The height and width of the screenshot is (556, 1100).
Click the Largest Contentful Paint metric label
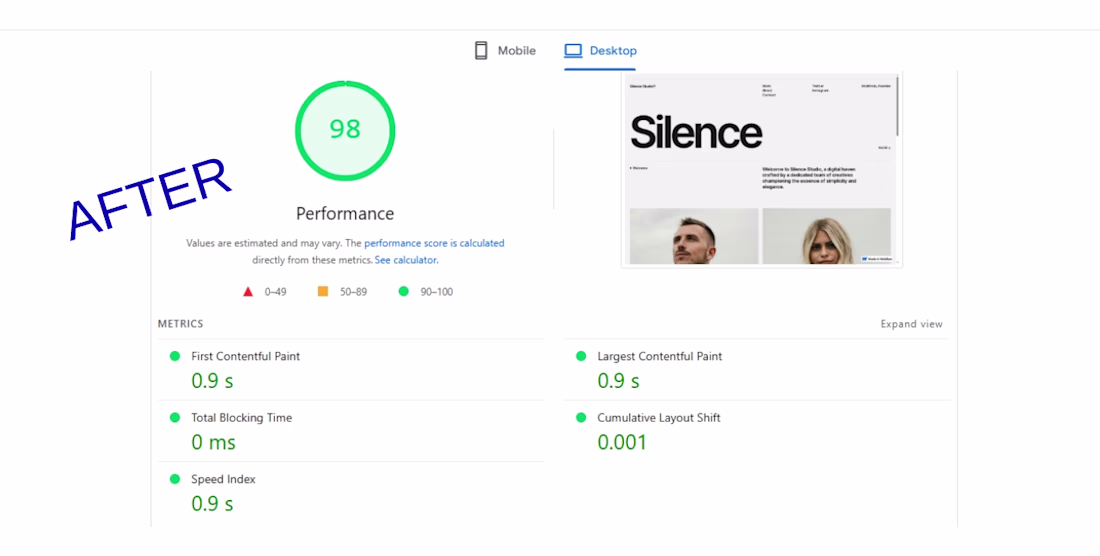[659, 356]
